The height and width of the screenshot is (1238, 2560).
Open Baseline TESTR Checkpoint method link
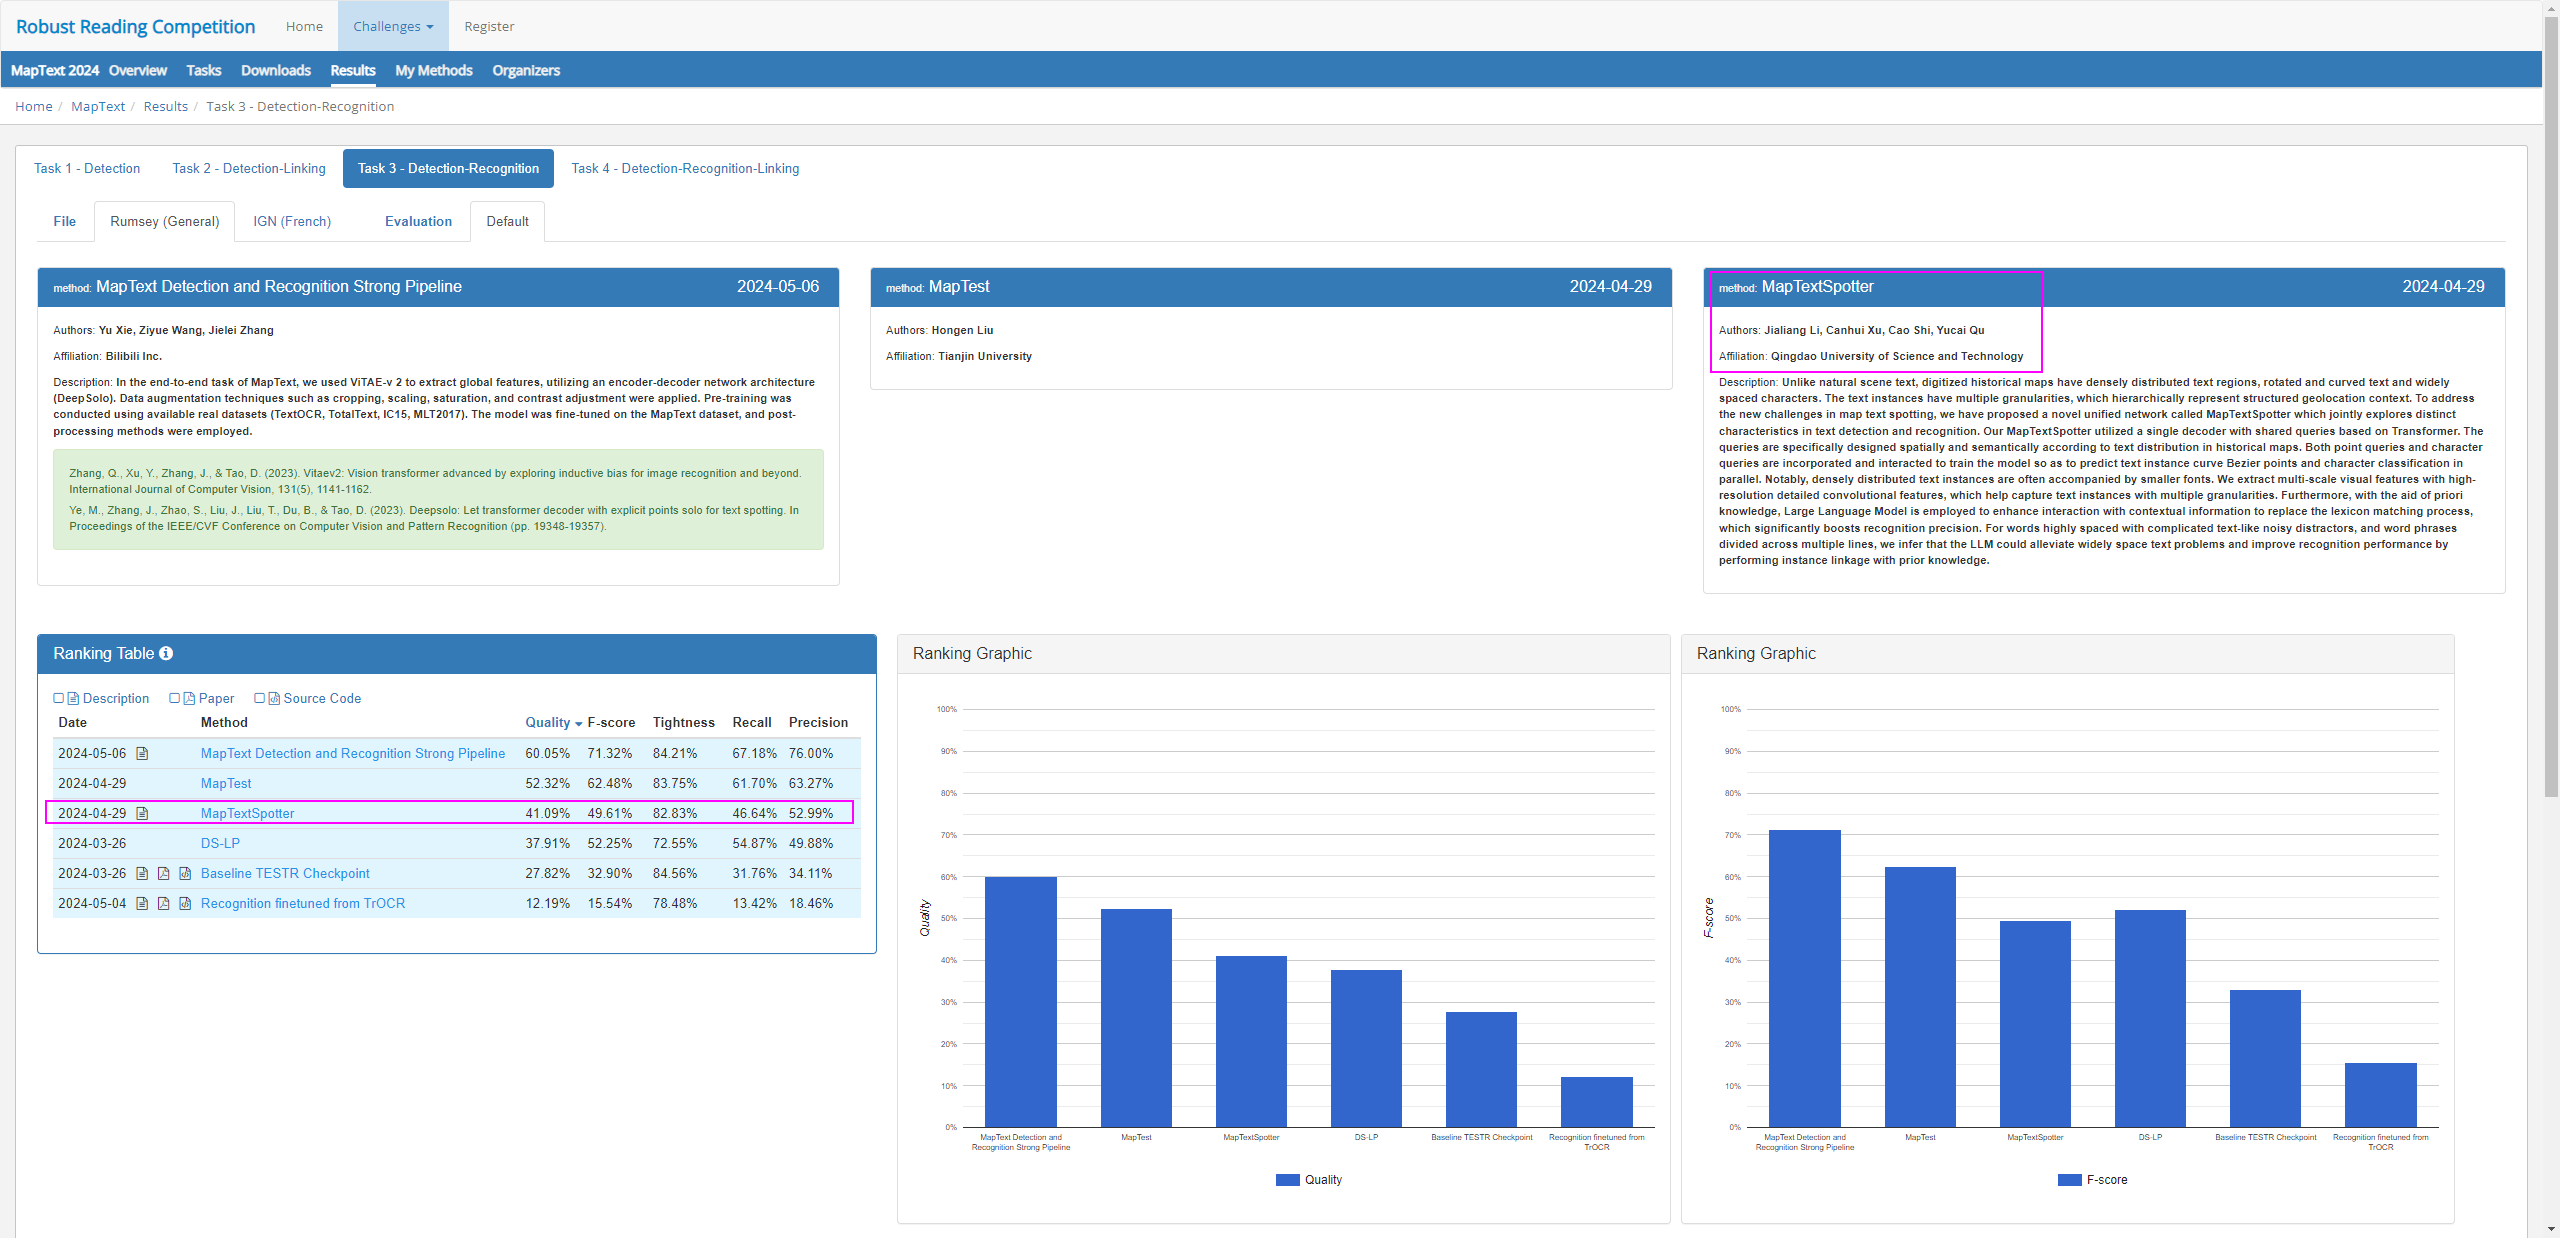pyautogui.click(x=285, y=874)
